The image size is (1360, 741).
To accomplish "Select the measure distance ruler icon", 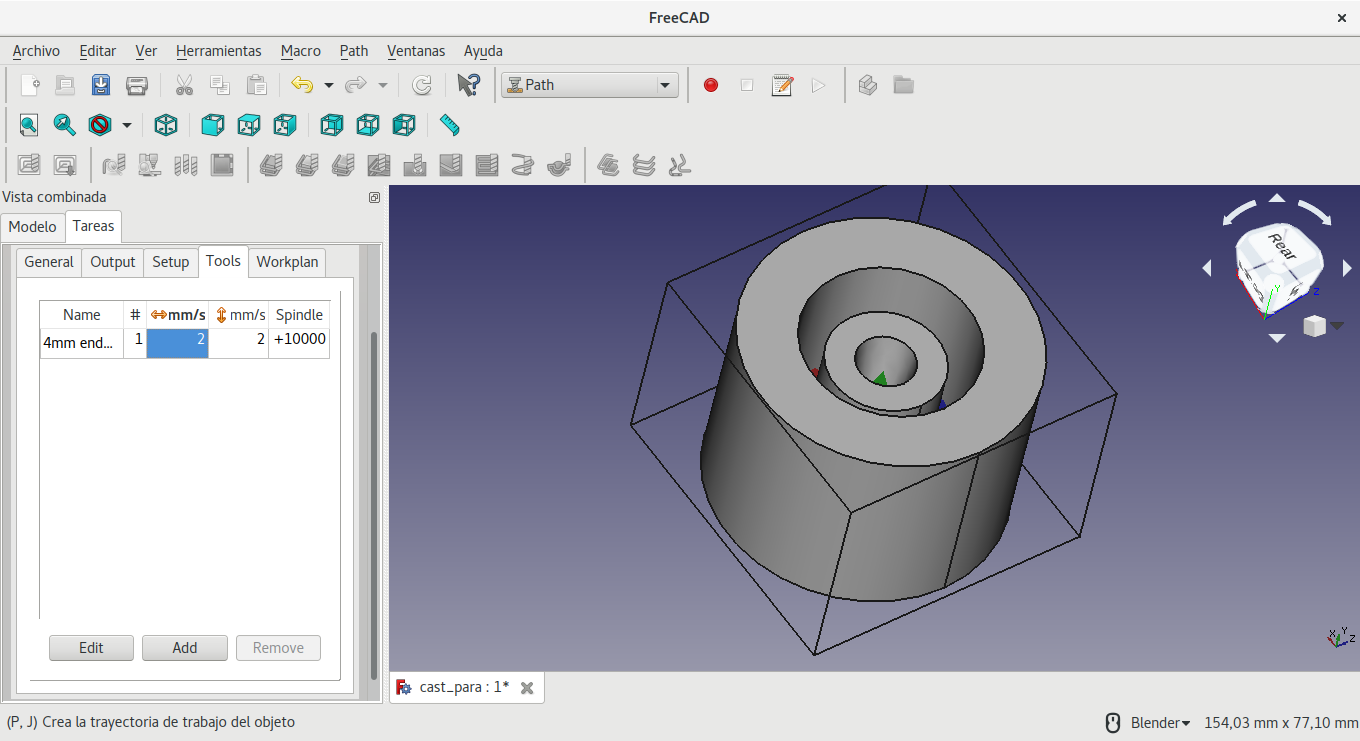I will (x=449, y=125).
